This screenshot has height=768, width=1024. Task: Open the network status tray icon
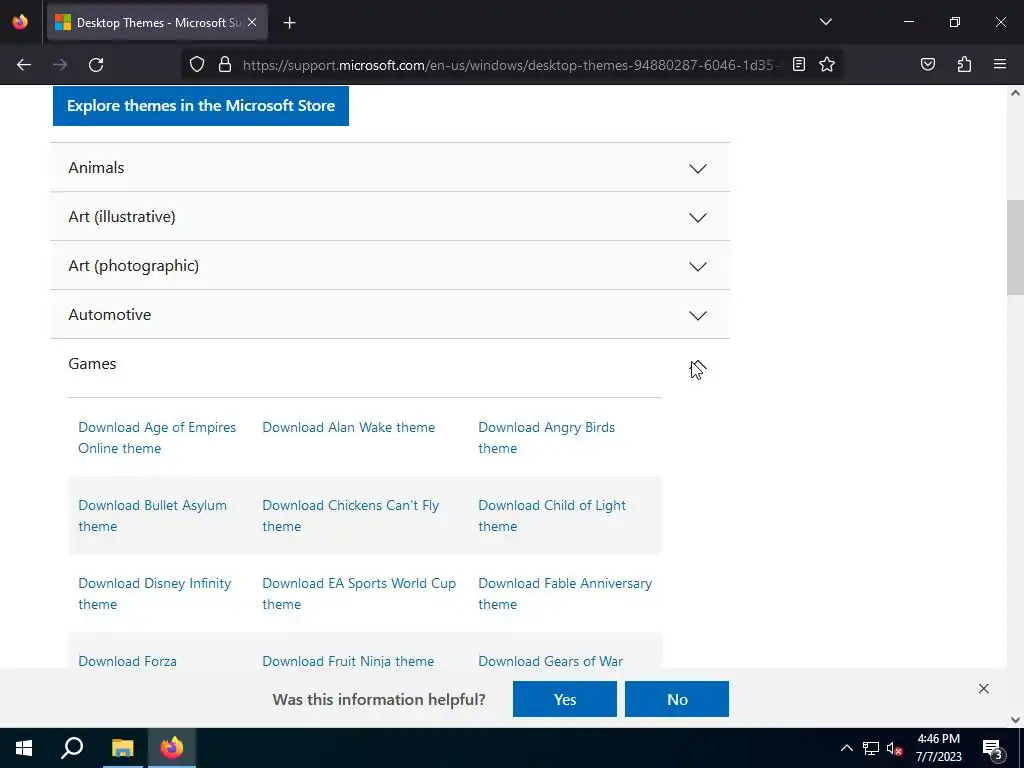[871, 748]
